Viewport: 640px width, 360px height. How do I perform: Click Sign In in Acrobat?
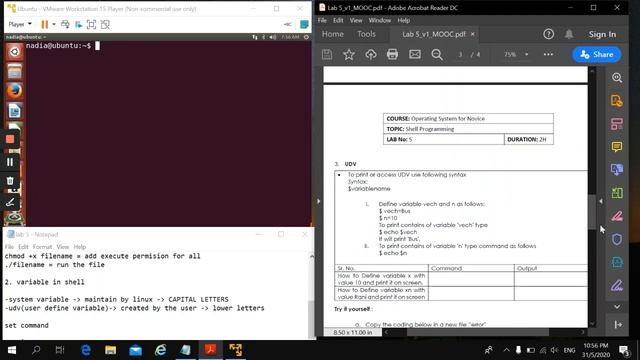[602, 34]
